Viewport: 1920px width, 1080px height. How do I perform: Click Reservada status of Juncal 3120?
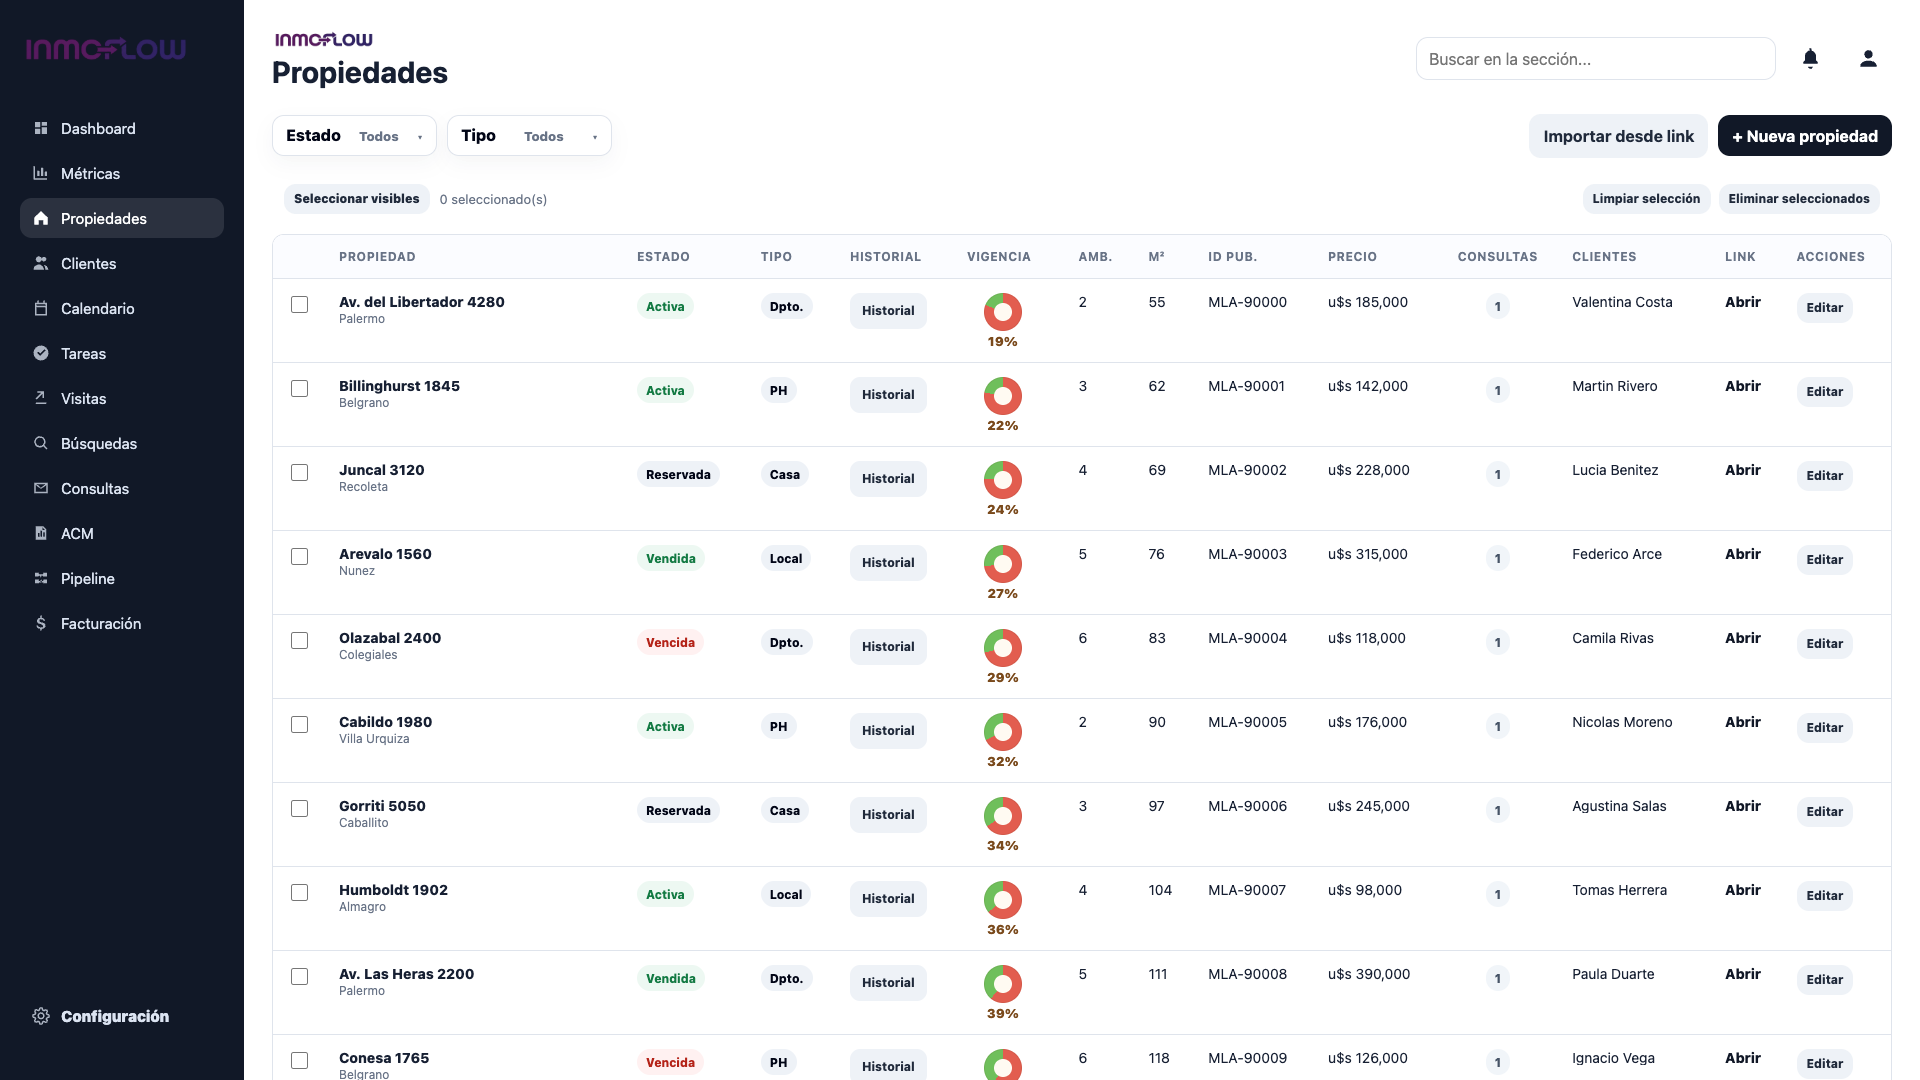tap(678, 474)
